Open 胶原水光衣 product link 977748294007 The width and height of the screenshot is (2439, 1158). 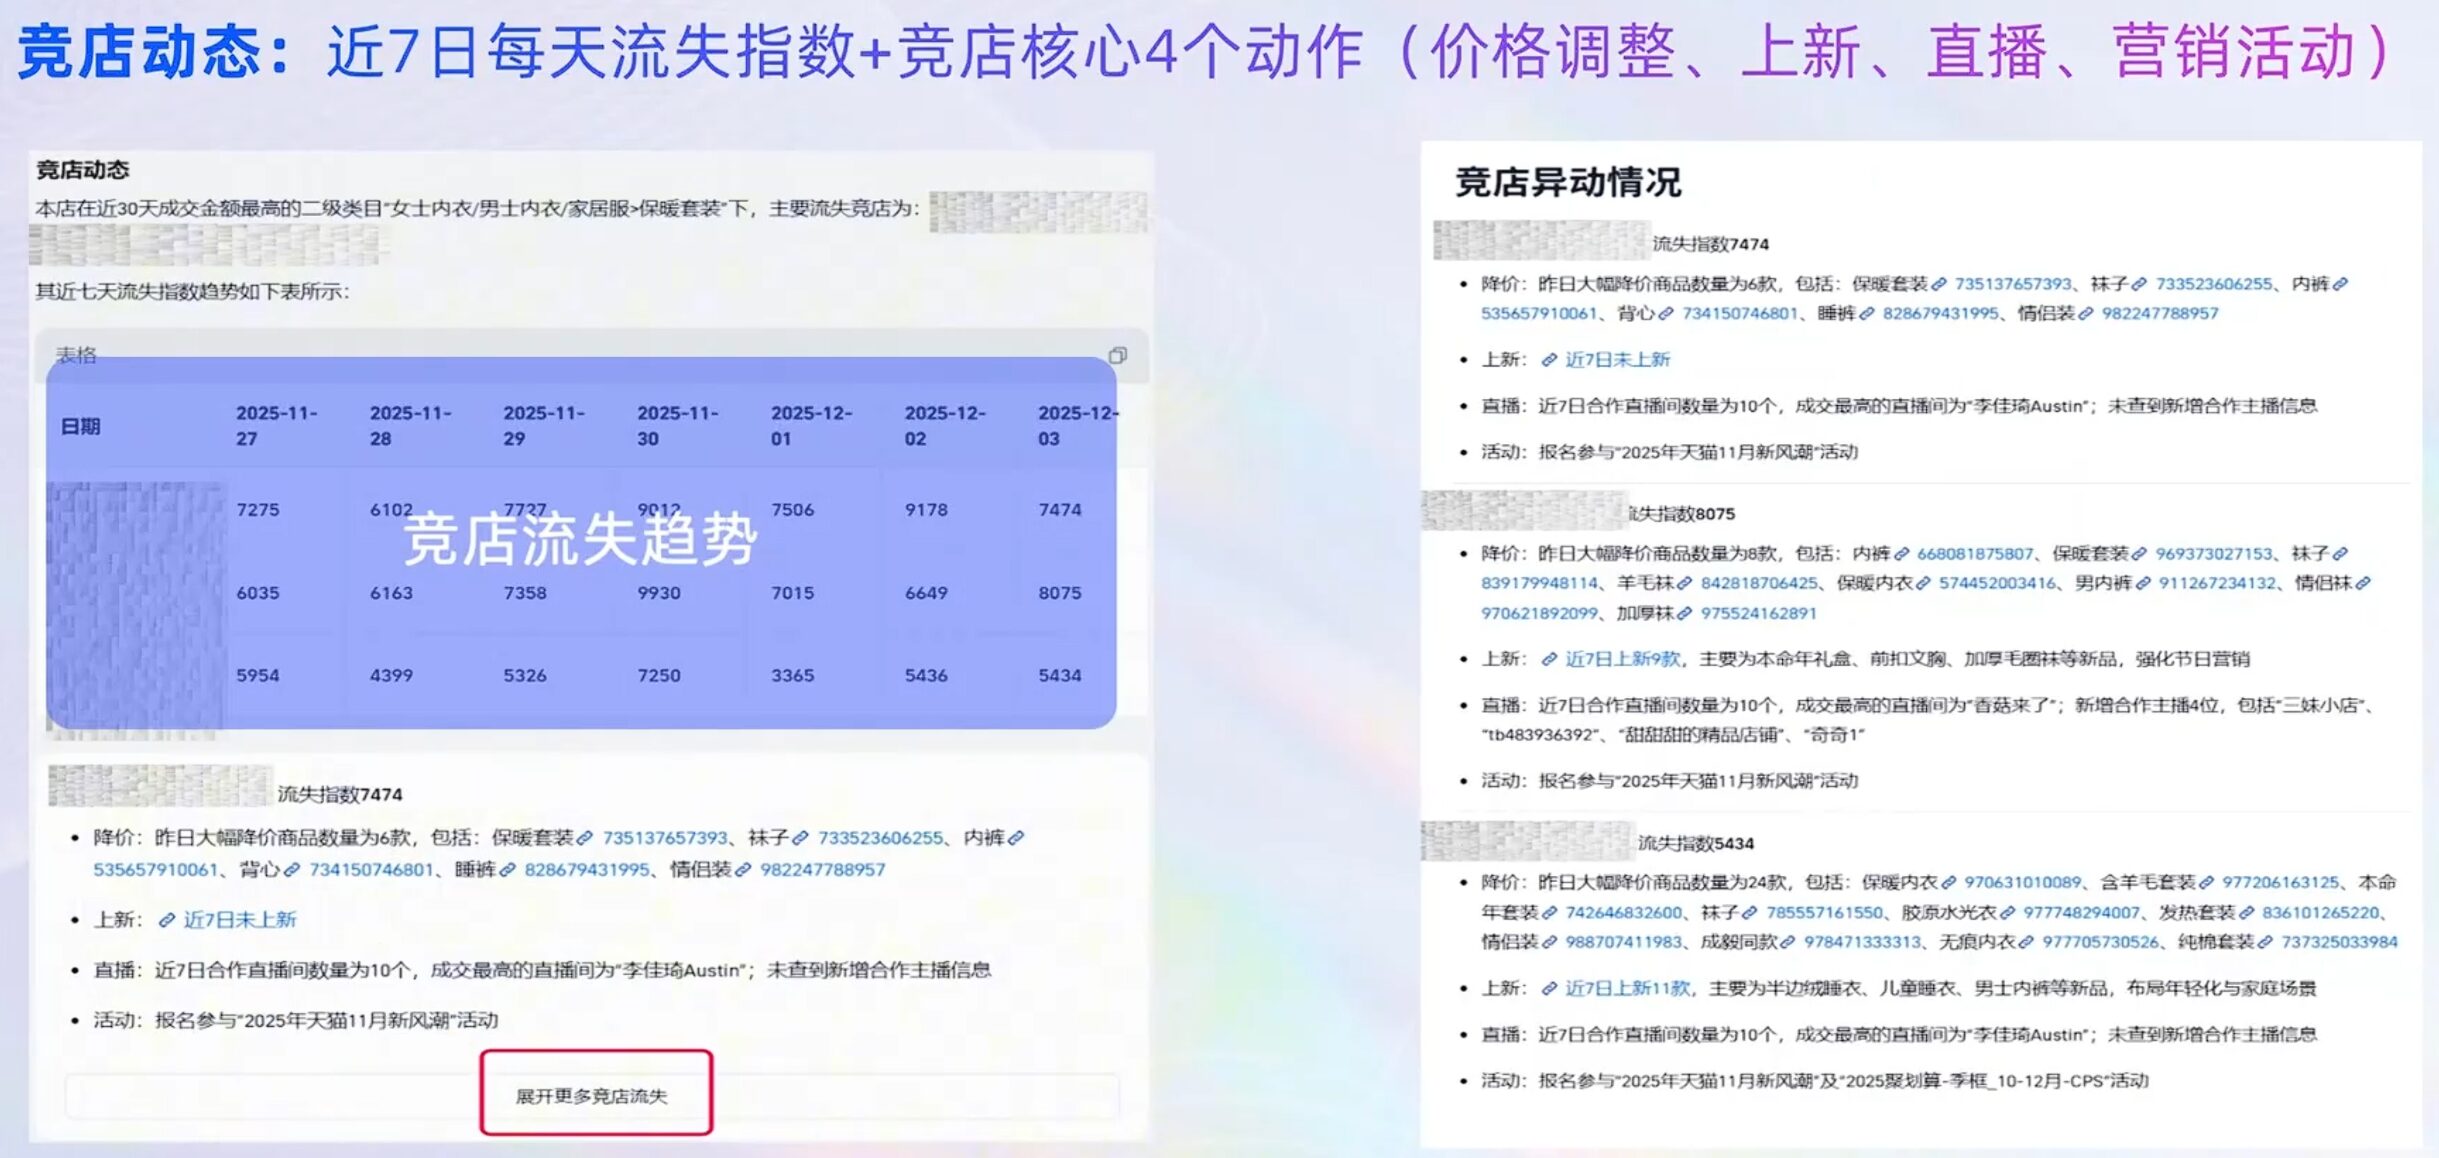[x=2082, y=912]
